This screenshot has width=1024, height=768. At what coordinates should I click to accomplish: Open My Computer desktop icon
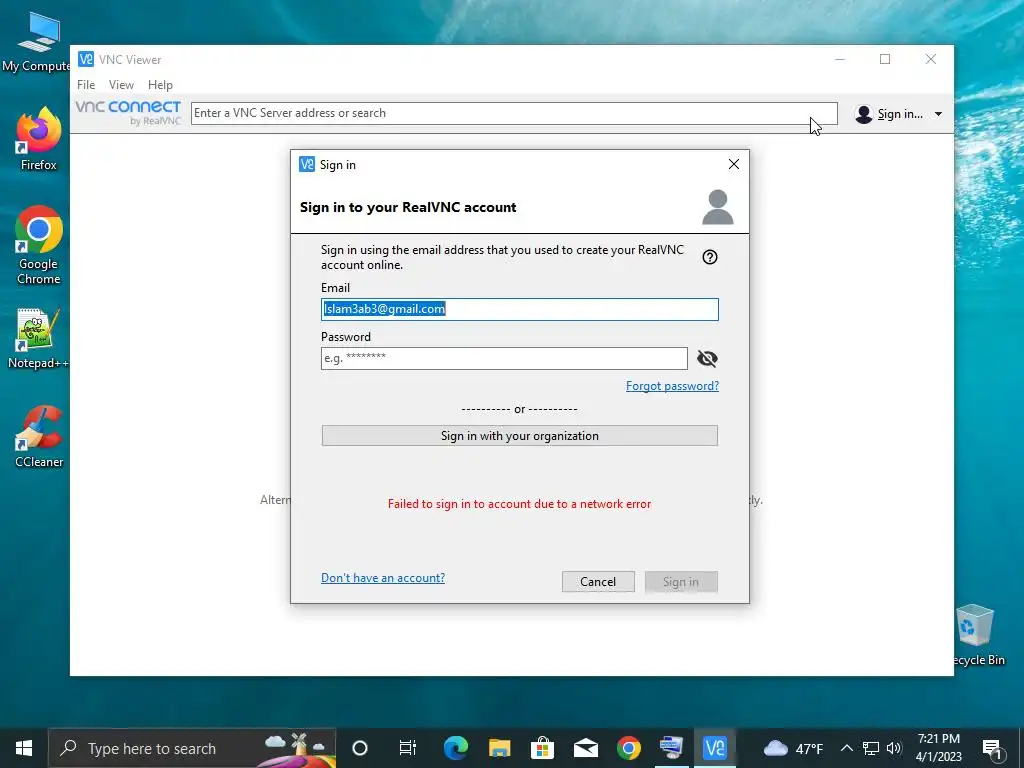(x=36, y=42)
